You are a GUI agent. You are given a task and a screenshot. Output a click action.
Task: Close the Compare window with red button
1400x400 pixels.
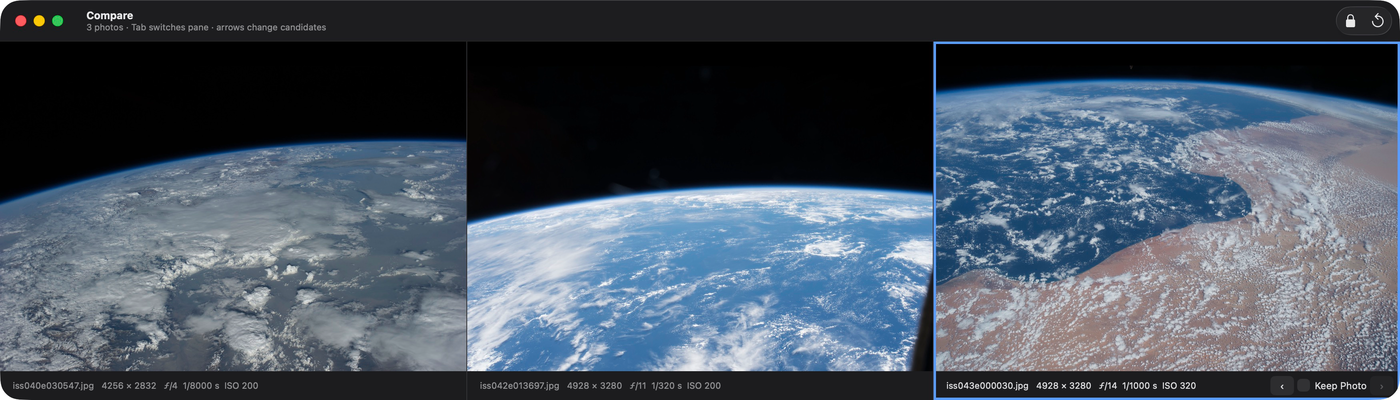pyautogui.click(x=21, y=21)
